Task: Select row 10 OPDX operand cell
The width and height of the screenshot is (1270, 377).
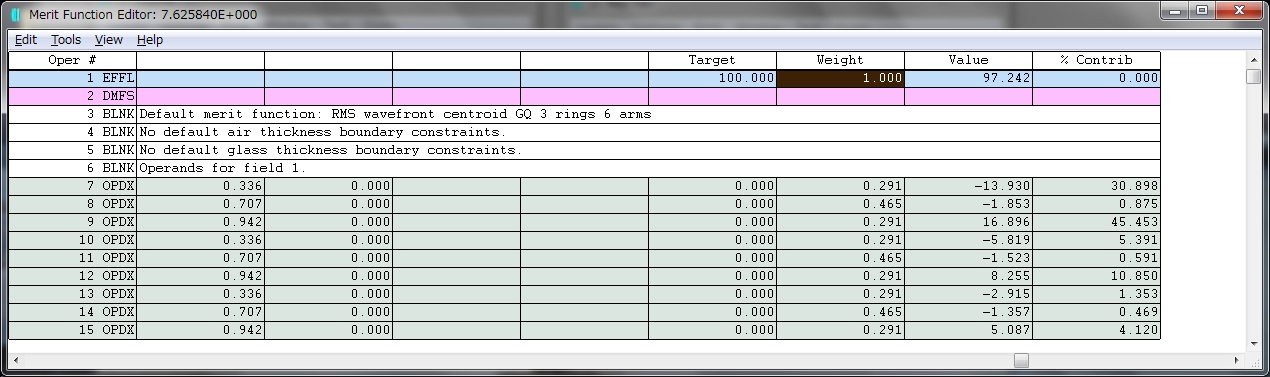Action: point(72,240)
